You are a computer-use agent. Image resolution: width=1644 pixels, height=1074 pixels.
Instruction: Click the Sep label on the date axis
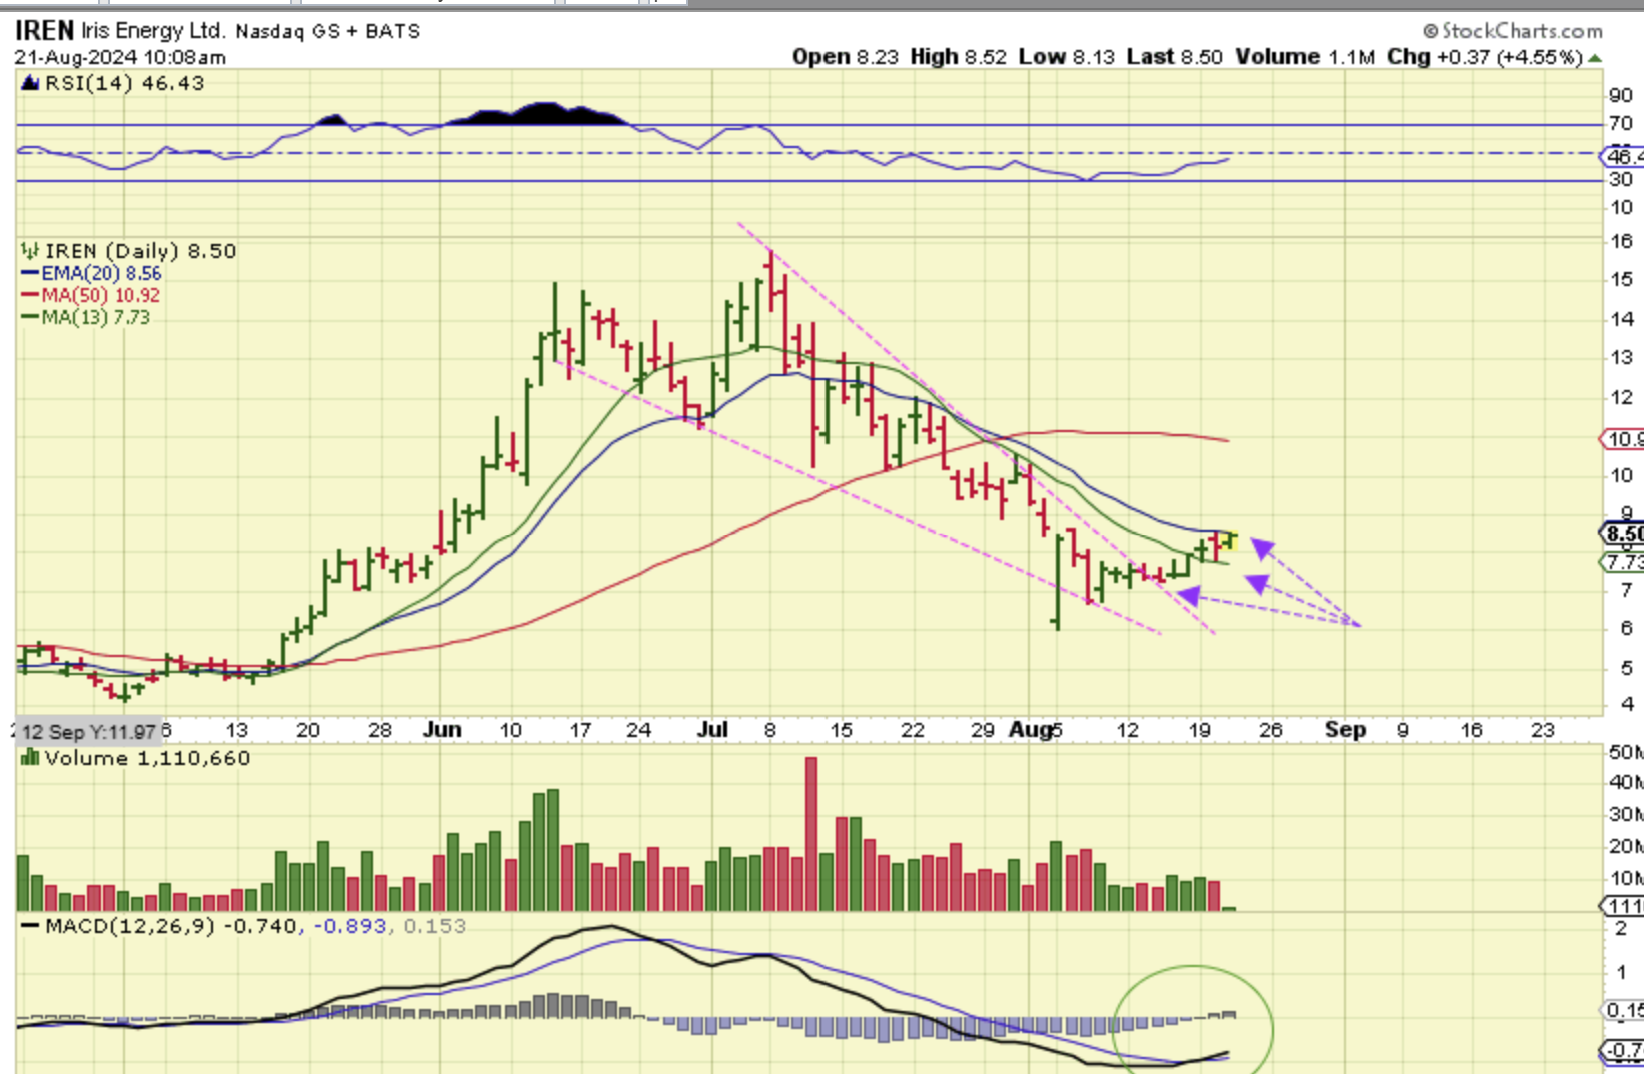(1345, 730)
